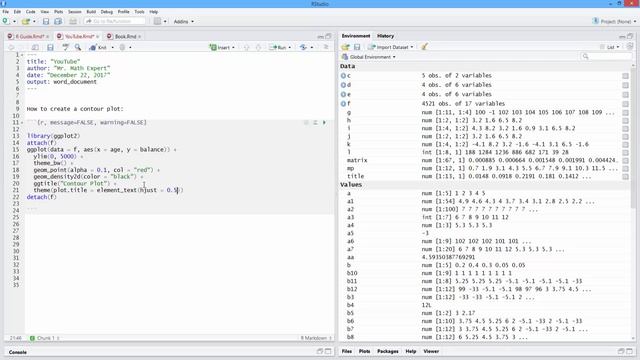Open the table view of data frame c
Viewport: 640px width, 360px height.
click(x=625, y=76)
